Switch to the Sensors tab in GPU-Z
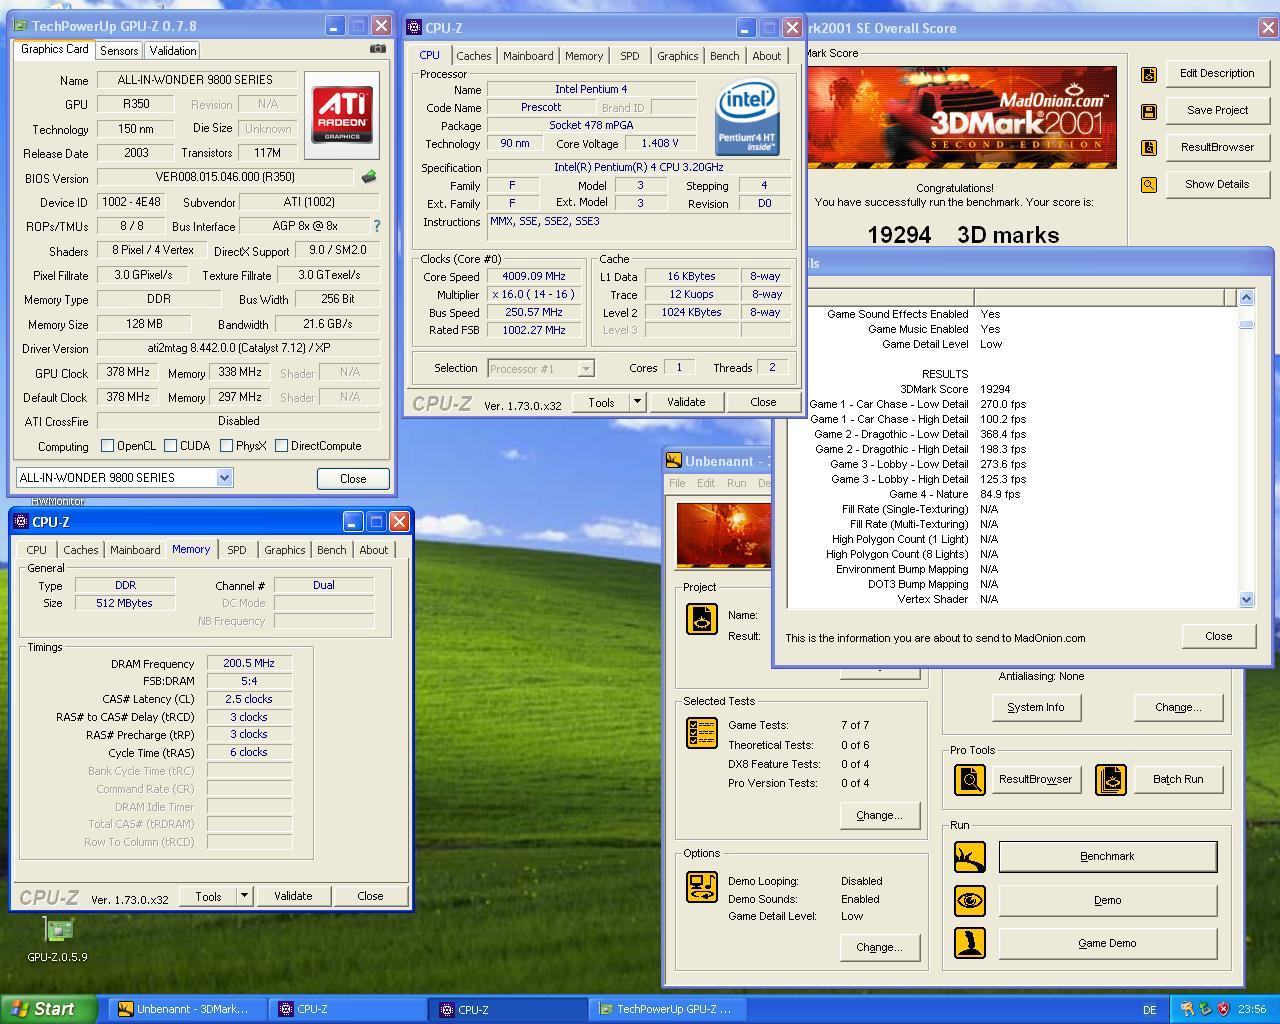 pyautogui.click(x=119, y=51)
